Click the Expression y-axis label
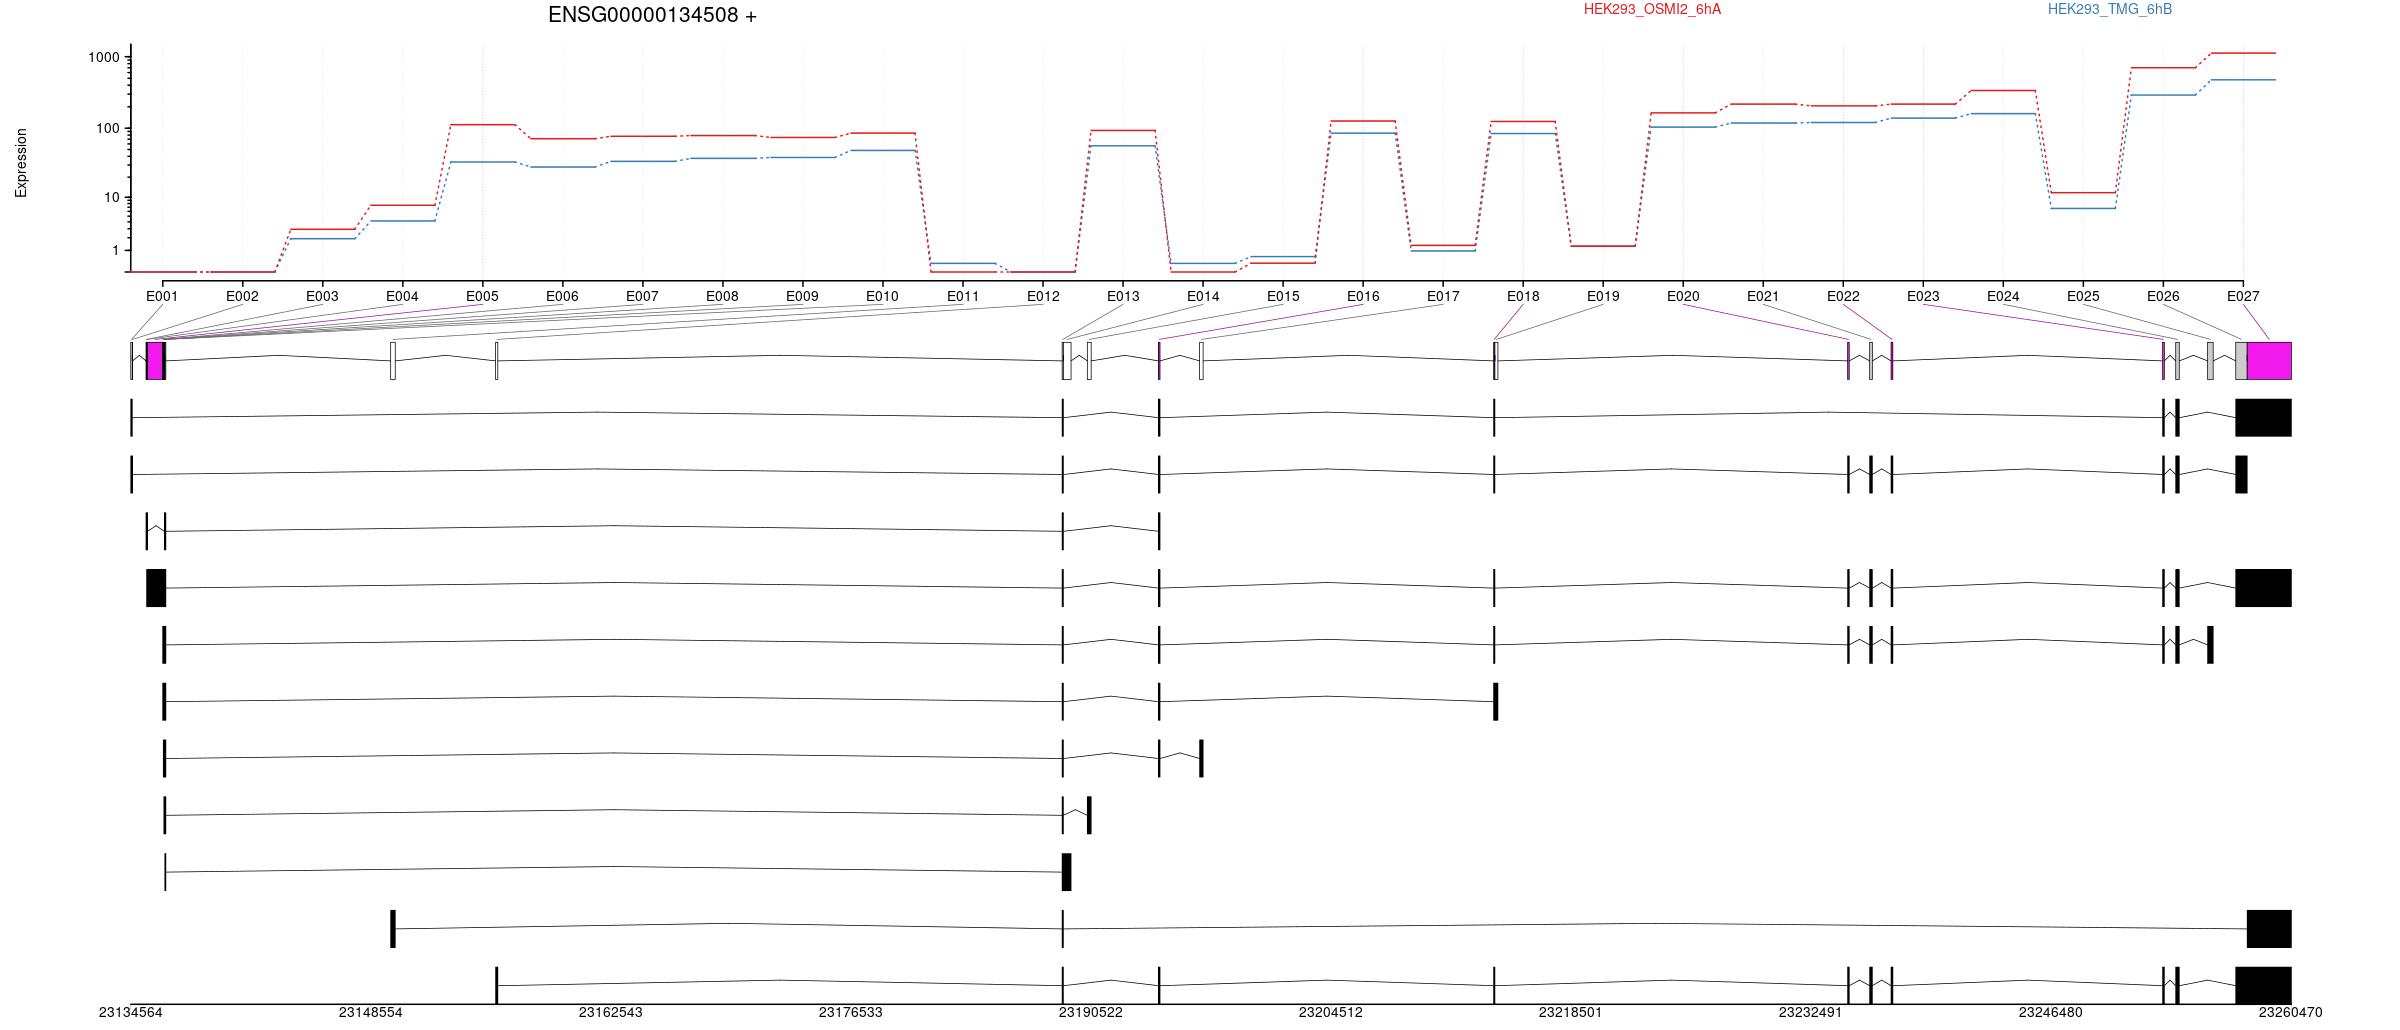The image size is (2400, 1030). 21,163
